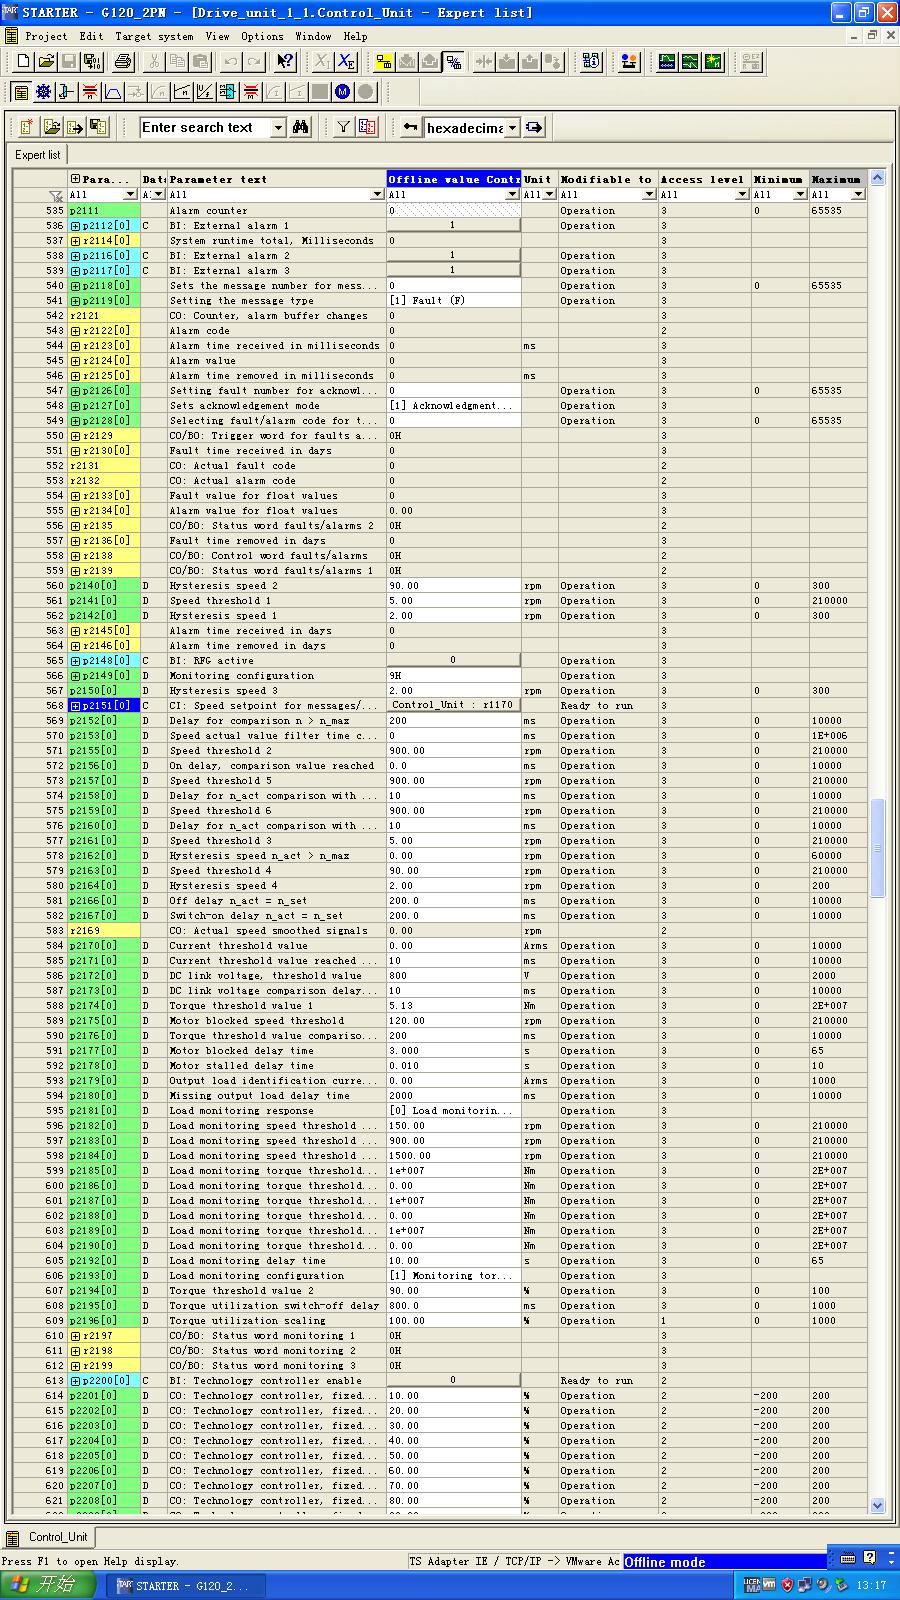900x1600 pixels.
Task: Open the hexadecimal number format dropdown
Action: tap(512, 128)
